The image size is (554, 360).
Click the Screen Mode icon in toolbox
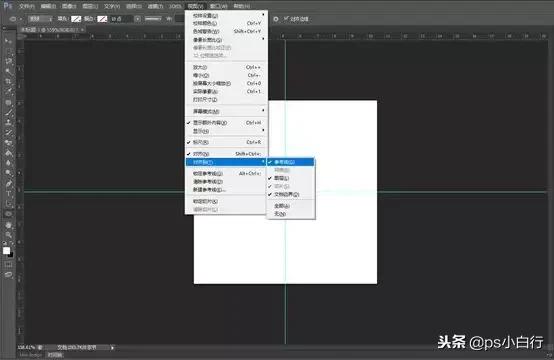coord(8,275)
